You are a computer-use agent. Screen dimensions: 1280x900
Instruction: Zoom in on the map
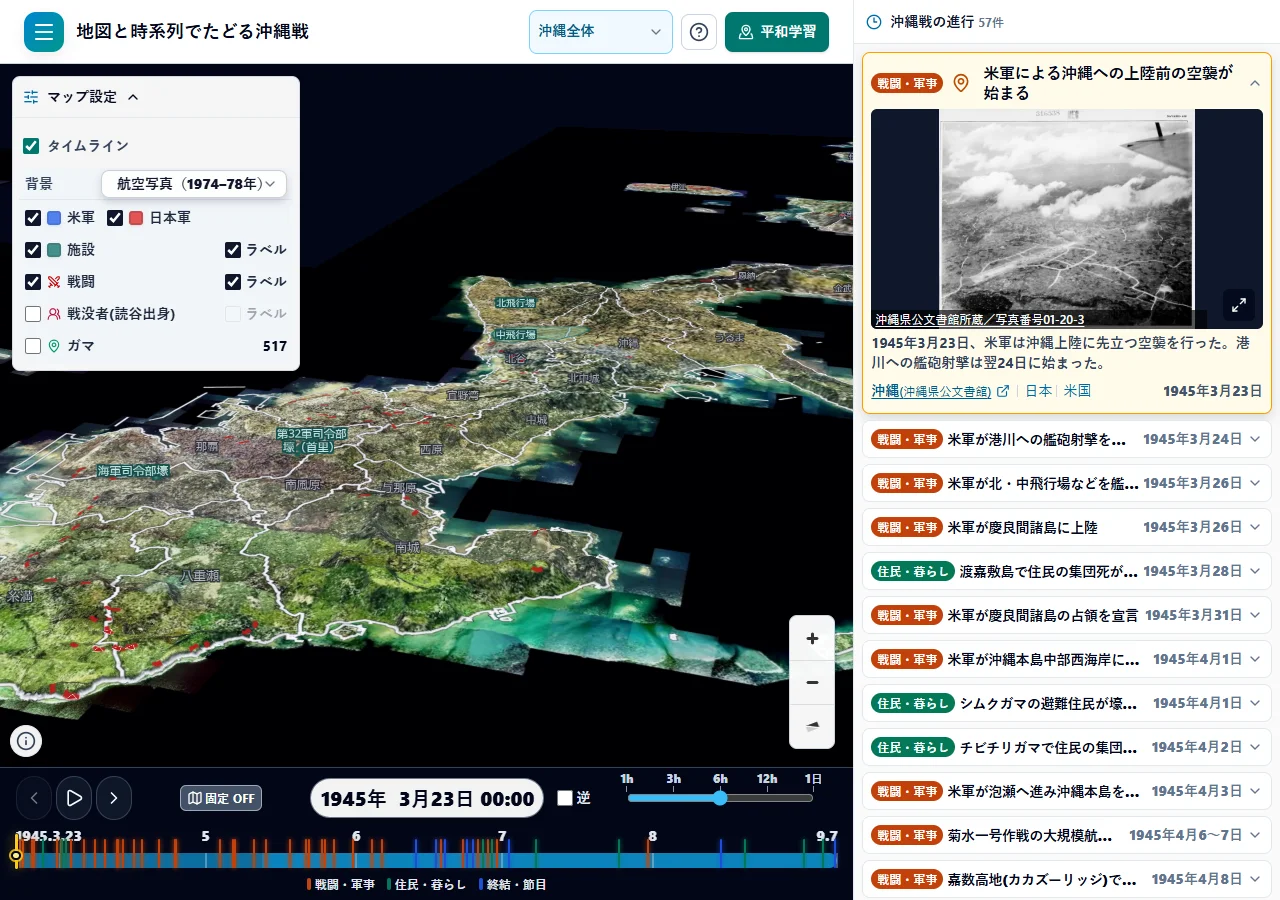[812, 638]
